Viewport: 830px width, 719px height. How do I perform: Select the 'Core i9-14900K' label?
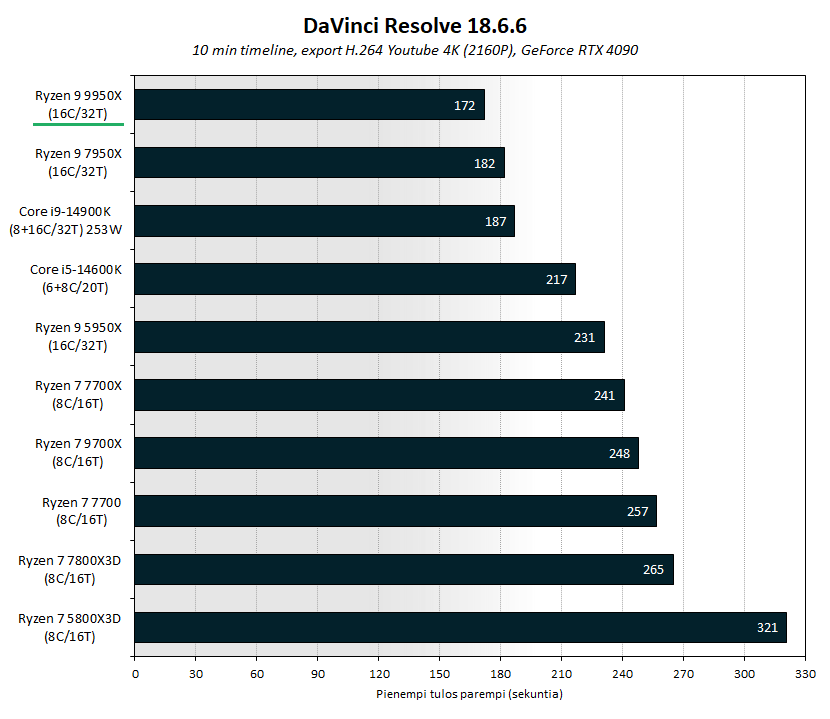coord(65,212)
